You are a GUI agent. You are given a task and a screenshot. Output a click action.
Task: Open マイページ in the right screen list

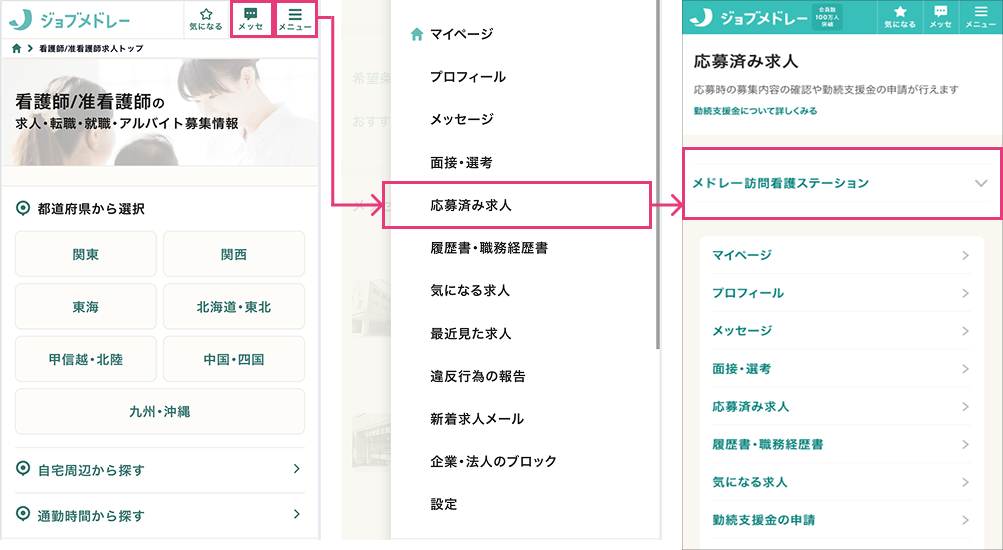(x=842, y=255)
